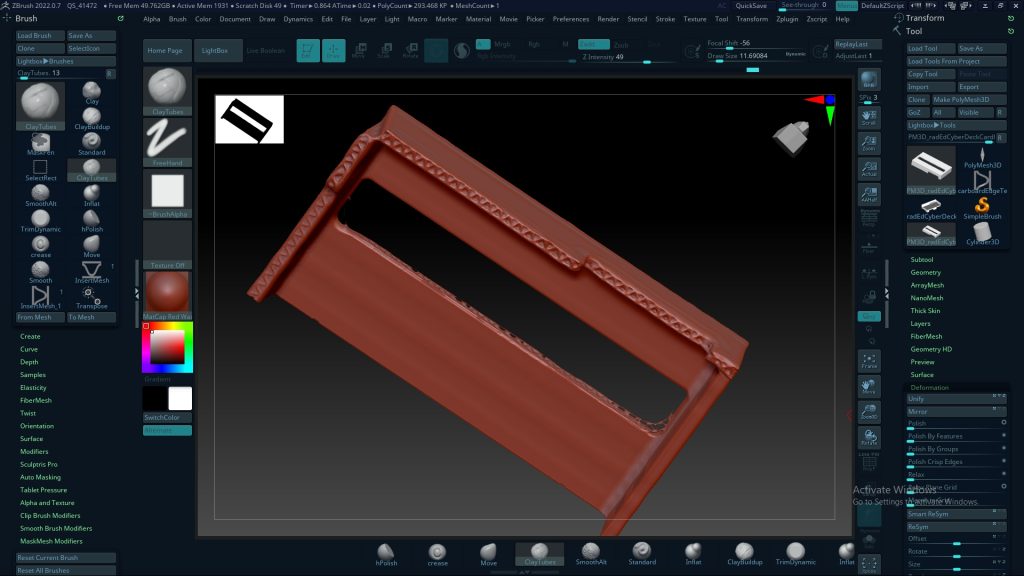Toggle the Unify deformation button
Screen dimensions: 1024x576
coord(956,398)
